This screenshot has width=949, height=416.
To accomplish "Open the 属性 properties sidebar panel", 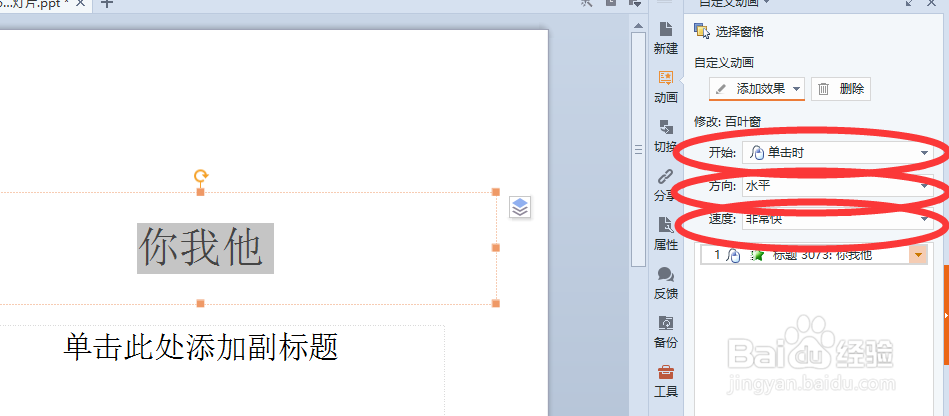I will [x=666, y=234].
